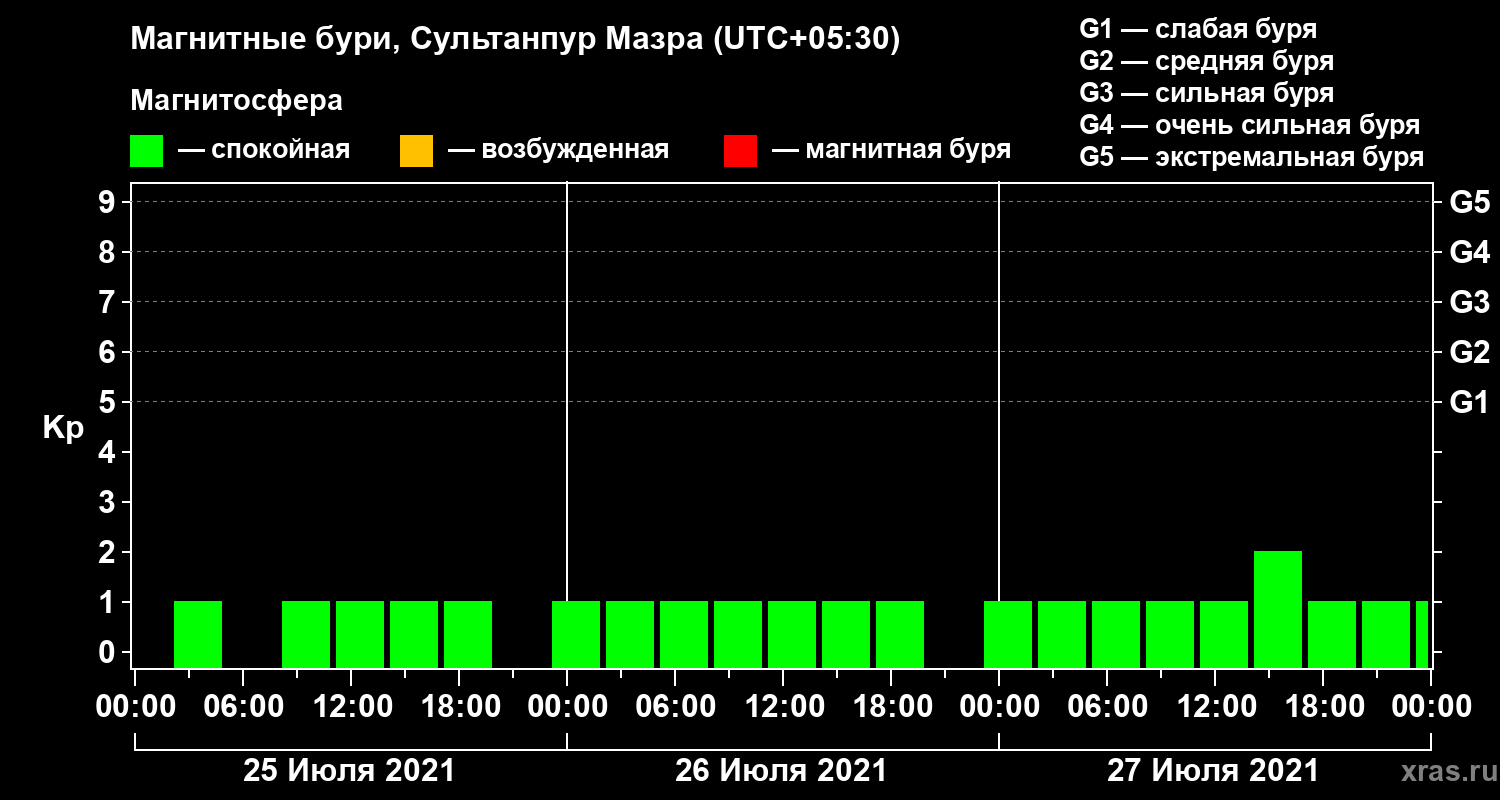Viewport: 1500px width, 800px height.
Task: Click the '06:00' time label for 25 Июля
Action: coord(243,707)
